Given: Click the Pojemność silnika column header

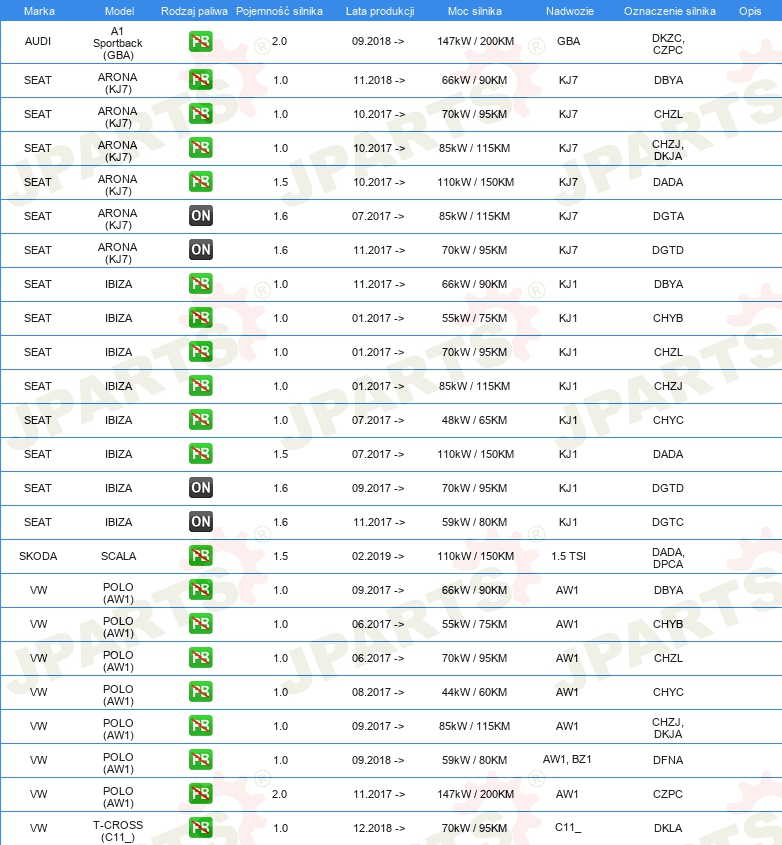Looking at the screenshot, I should tap(279, 11).
